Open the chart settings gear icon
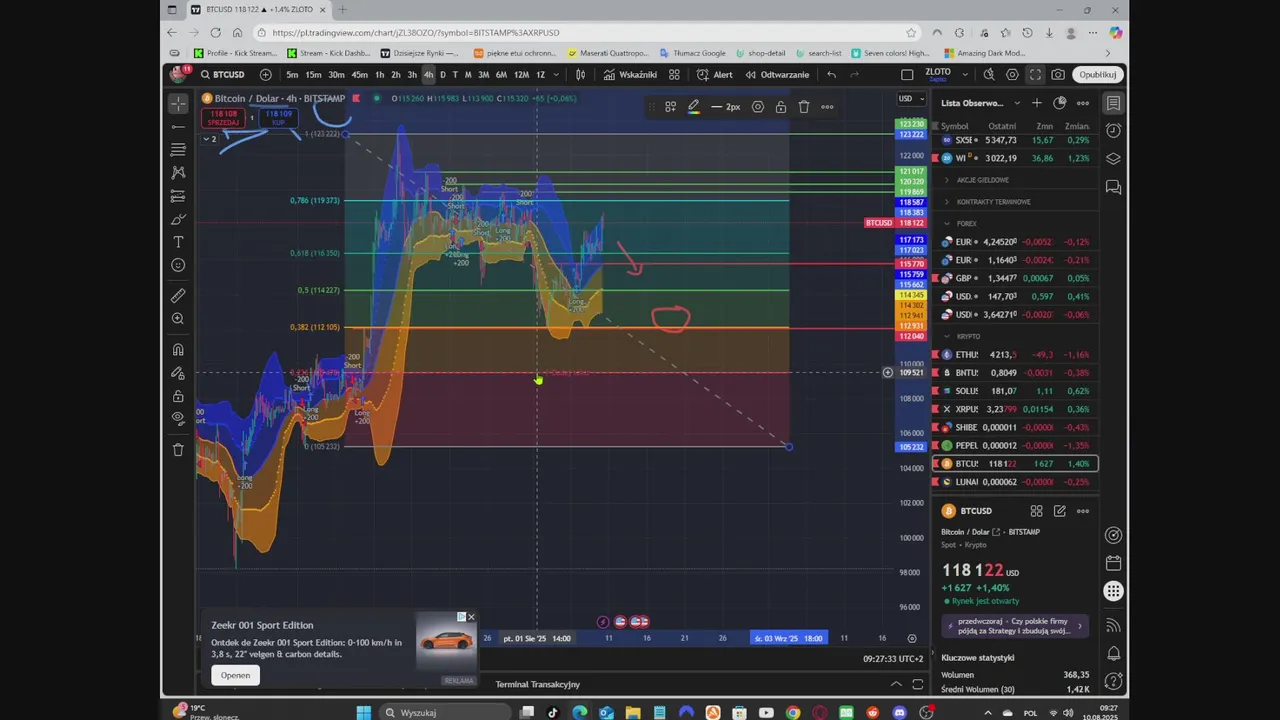 [x=1012, y=75]
